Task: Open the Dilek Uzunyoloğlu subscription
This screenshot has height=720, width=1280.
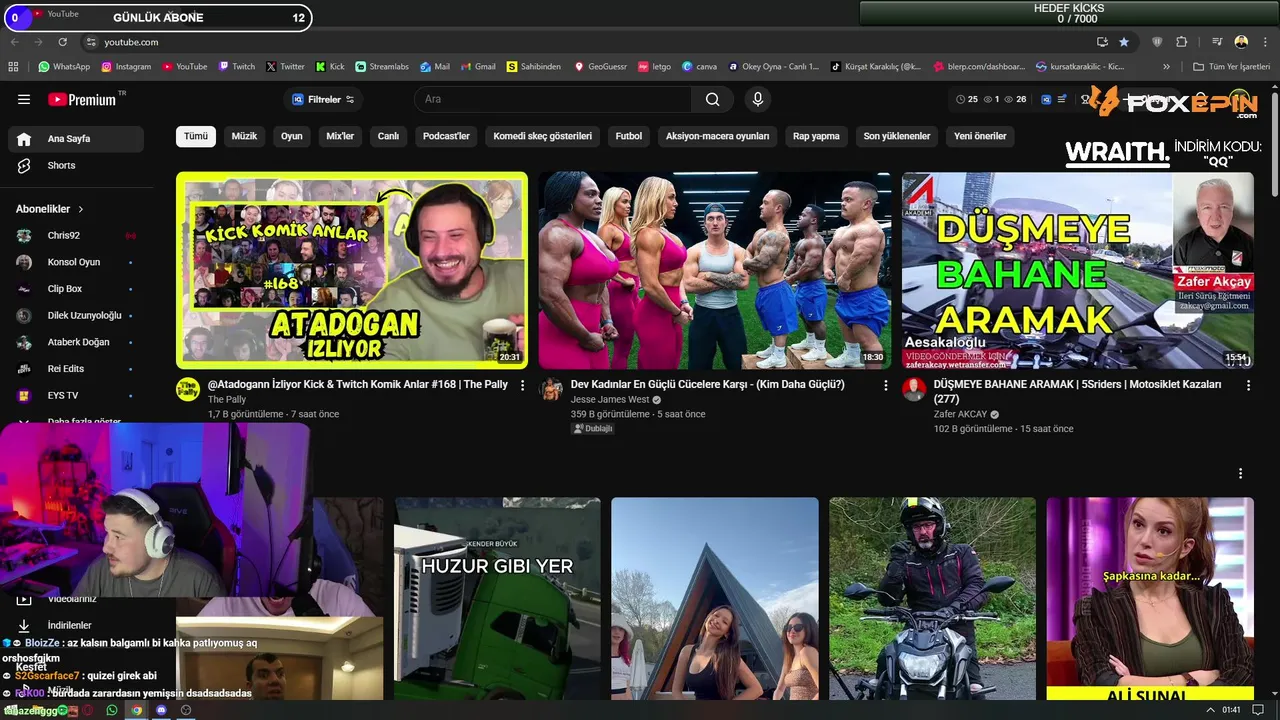Action: 76,315
